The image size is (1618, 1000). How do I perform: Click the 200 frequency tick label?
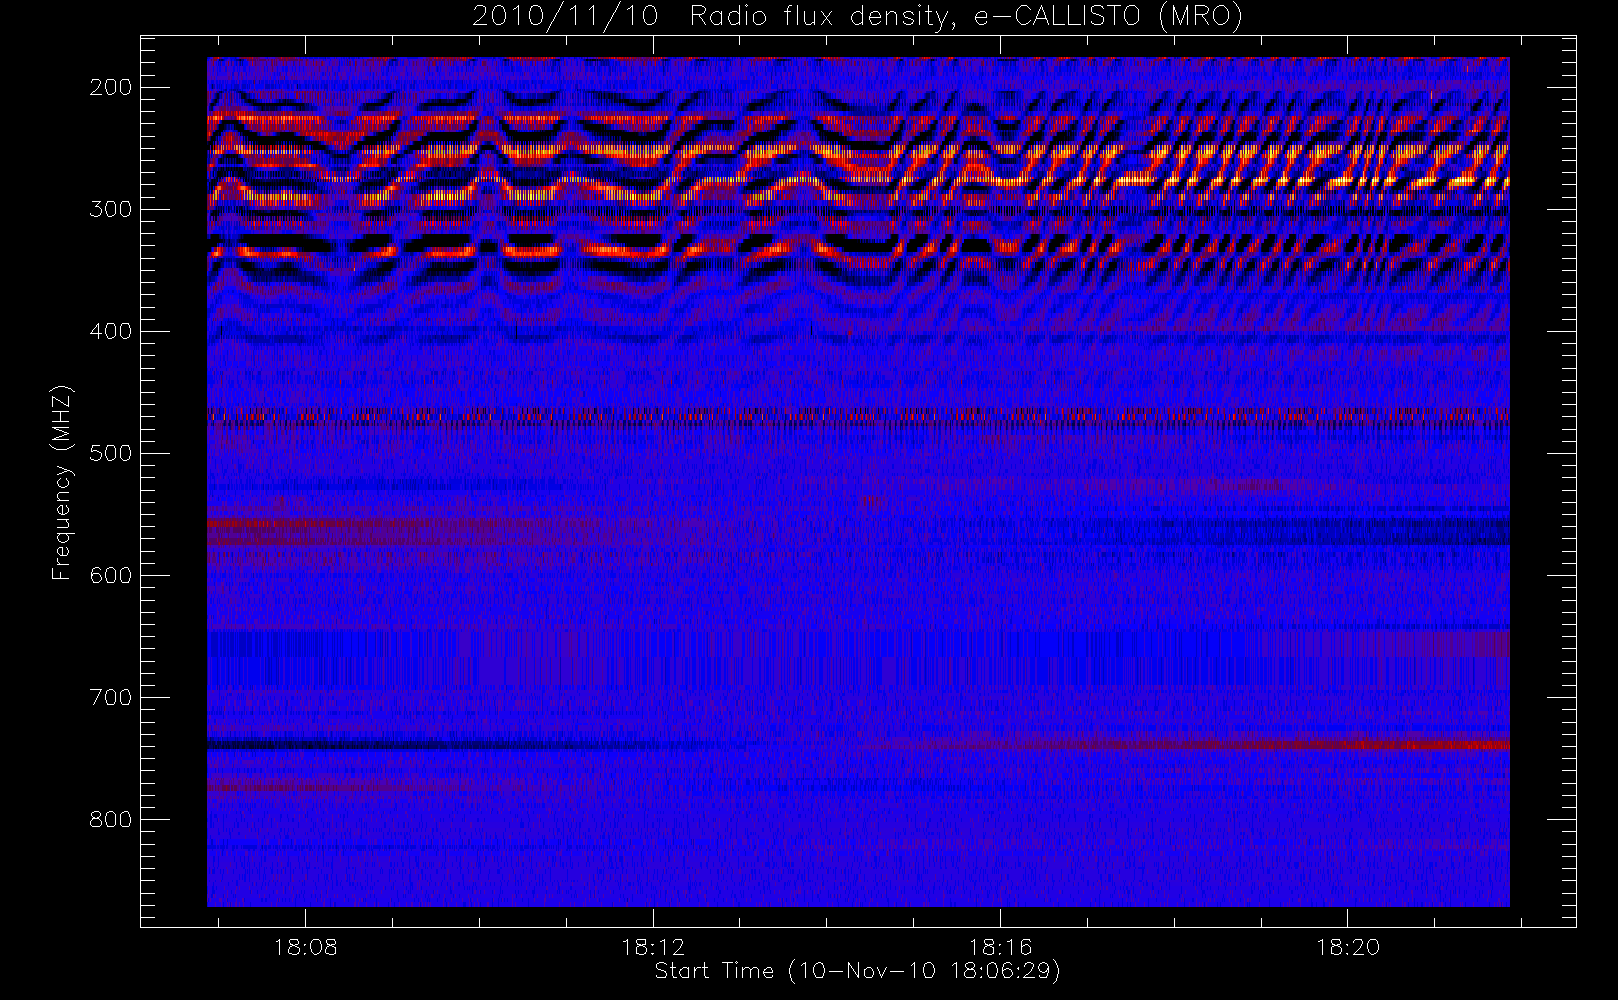pyautogui.click(x=111, y=87)
